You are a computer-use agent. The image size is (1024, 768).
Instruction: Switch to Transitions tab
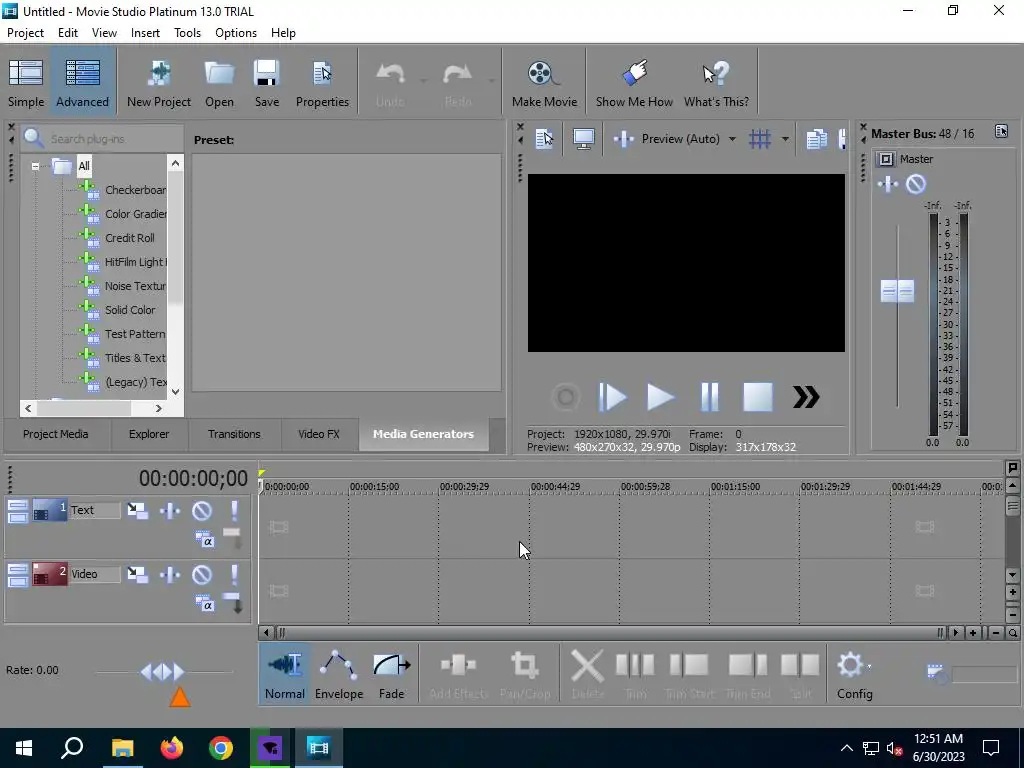[x=234, y=434]
